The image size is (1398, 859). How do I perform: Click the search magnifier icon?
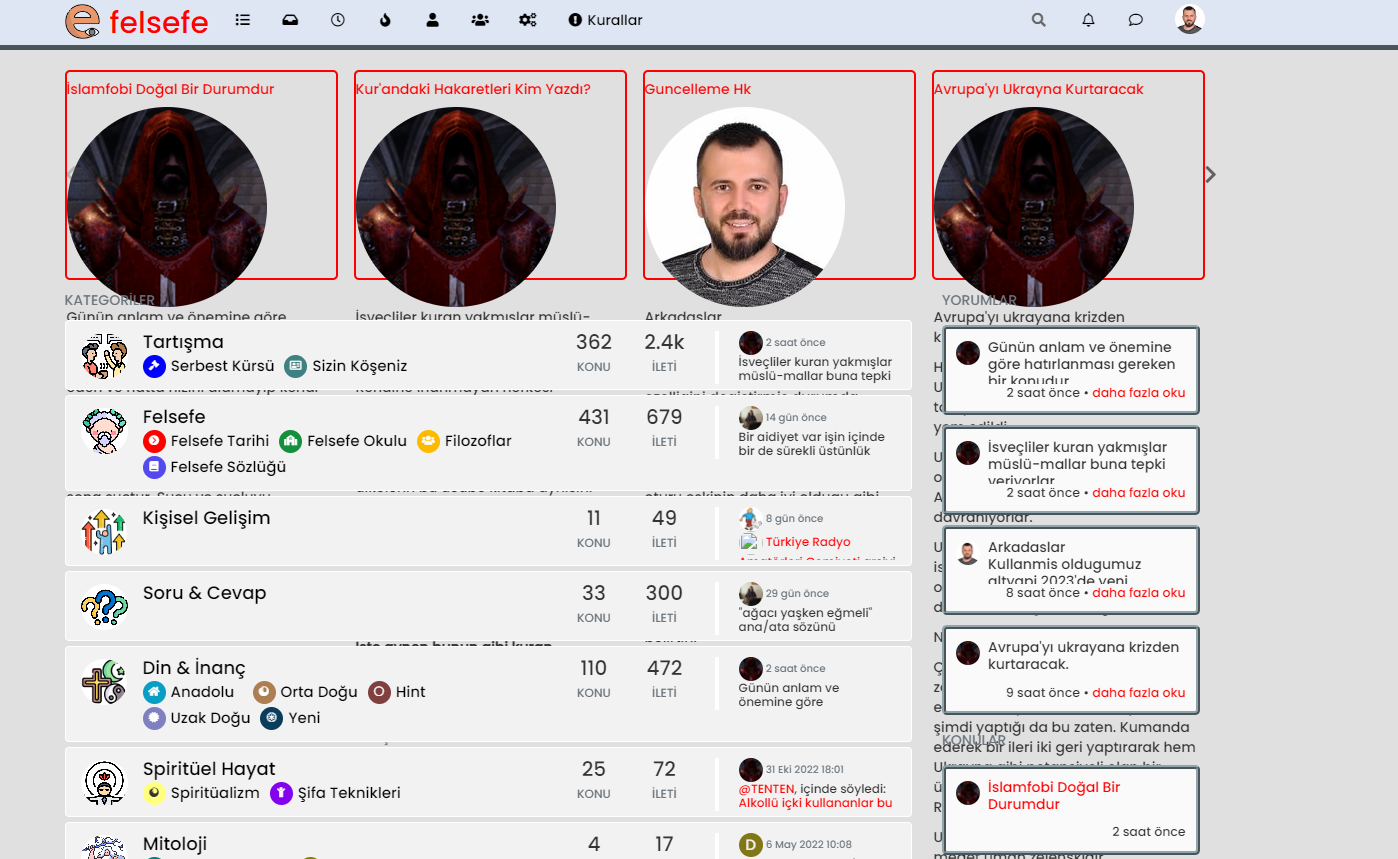tap(1039, 20)
